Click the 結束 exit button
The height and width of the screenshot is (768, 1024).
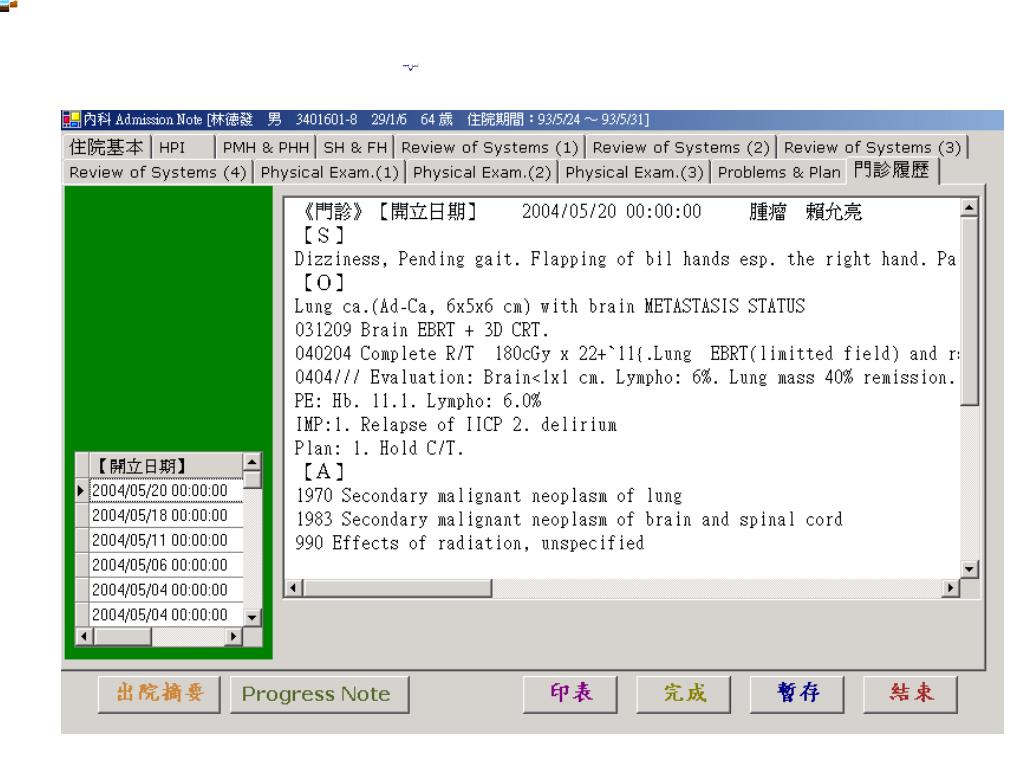[911, 694]
